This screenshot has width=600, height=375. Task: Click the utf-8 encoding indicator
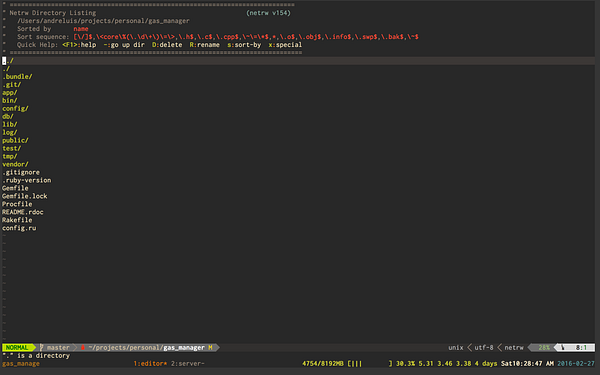tap(484, 347)
